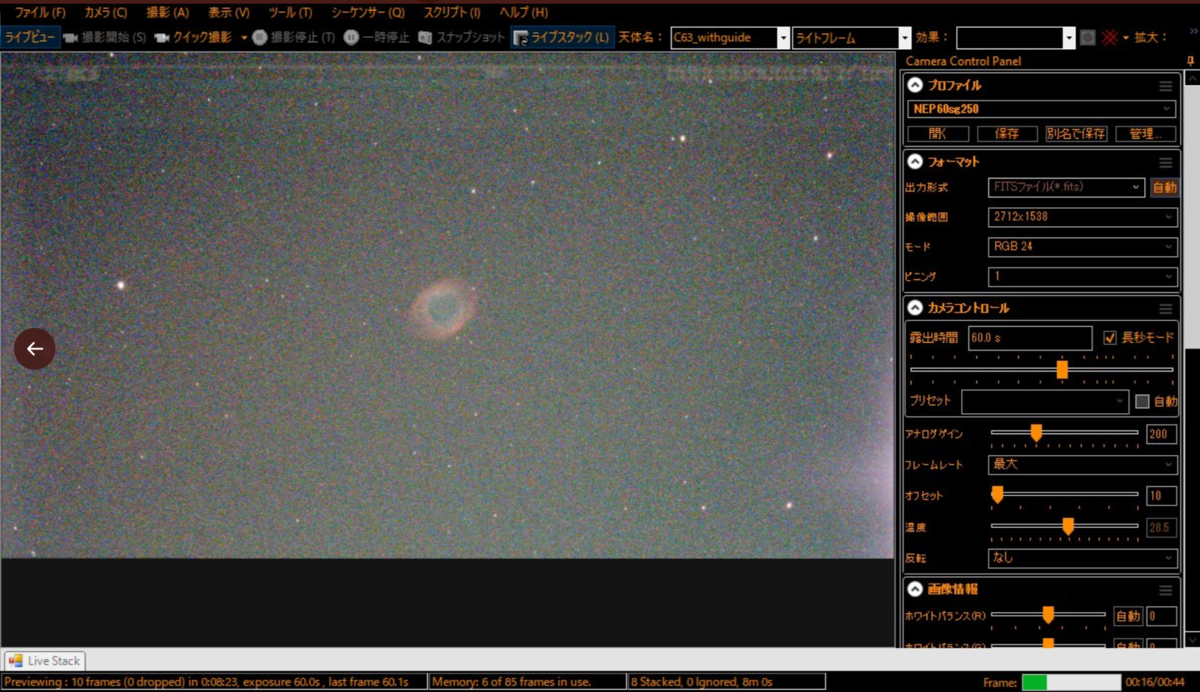This screenshot has width=1200, height=692.
Task: Open the 反転 なし dropdown
Action: coord(1082,558)
